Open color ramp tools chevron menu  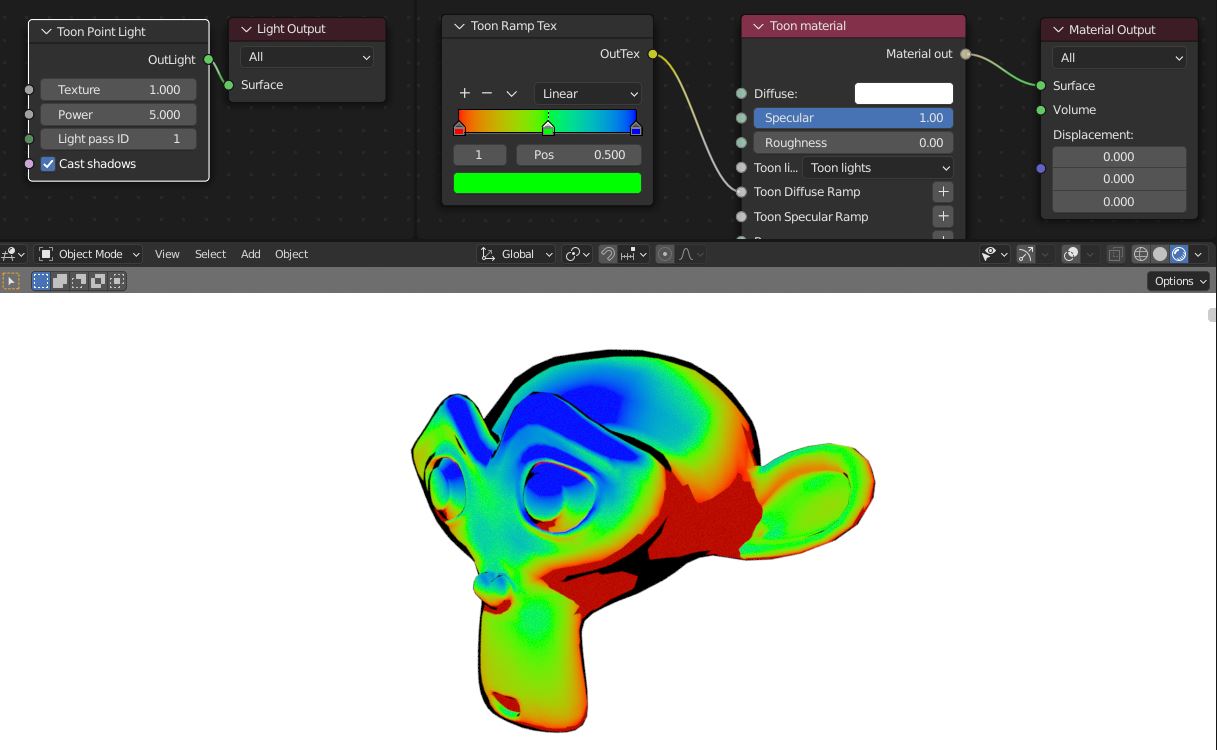(511, 93)
